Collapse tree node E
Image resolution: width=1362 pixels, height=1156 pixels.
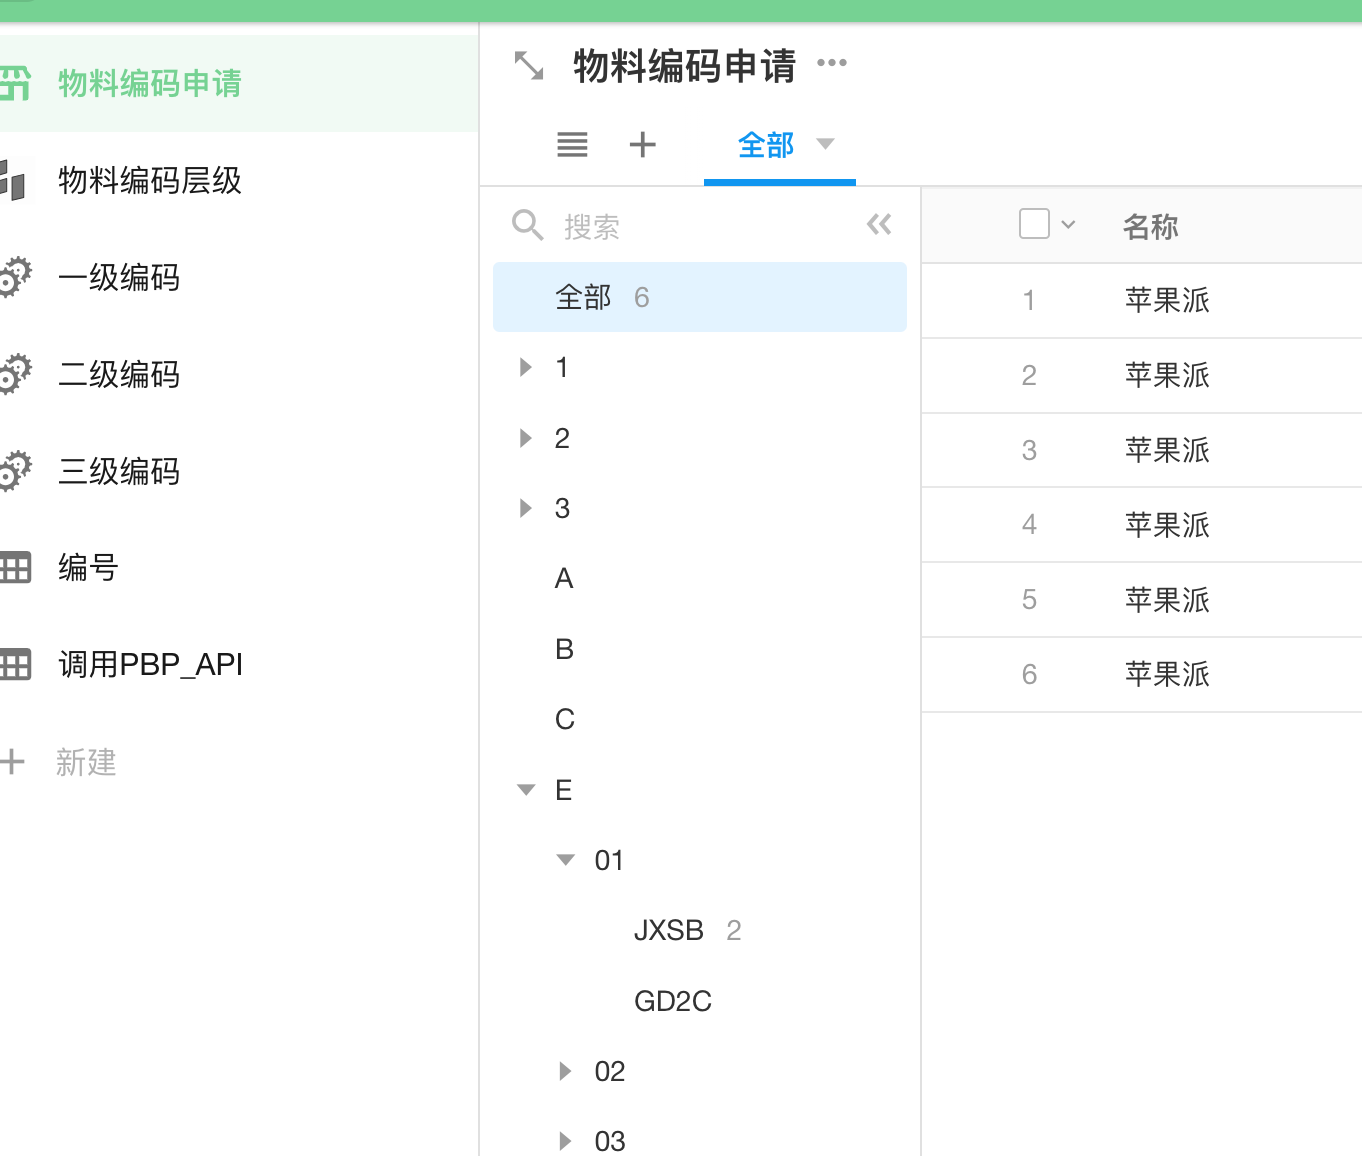click(526, 790)
